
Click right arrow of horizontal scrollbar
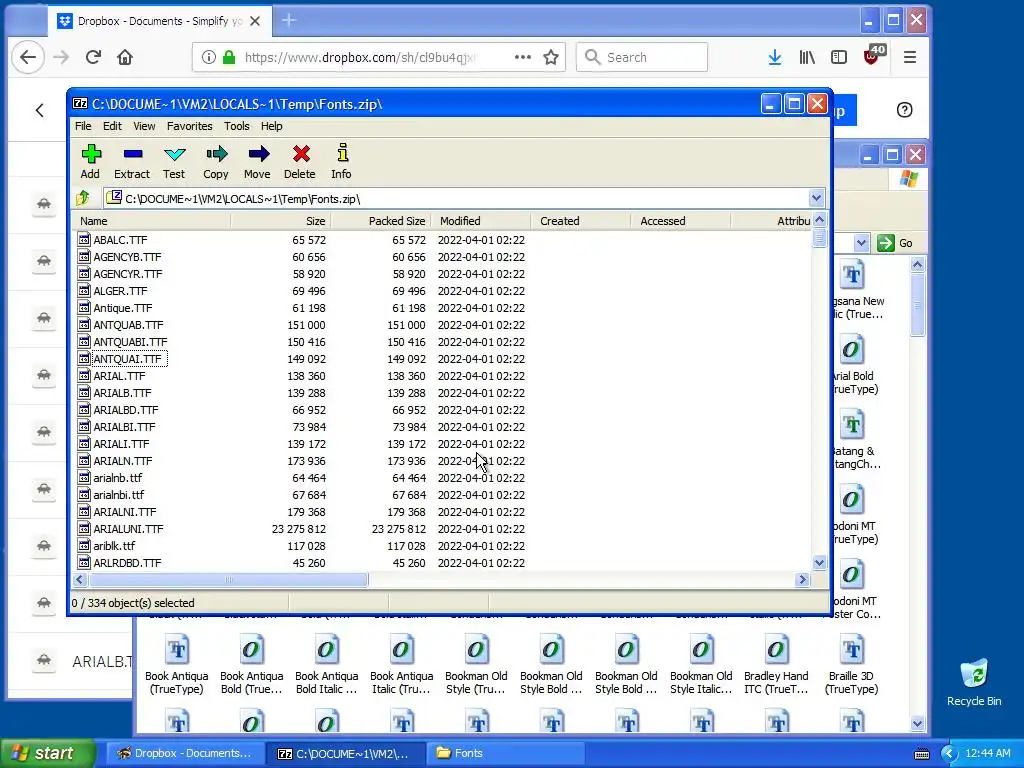click(803, 580)
